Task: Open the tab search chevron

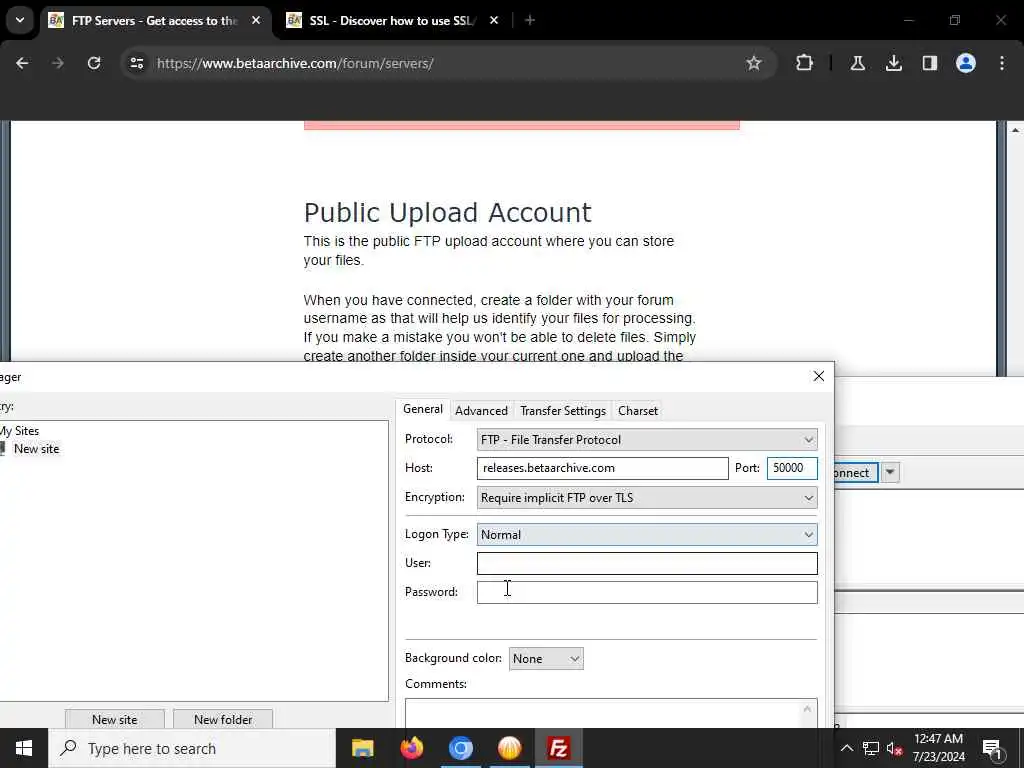Action: coord(20,20)
